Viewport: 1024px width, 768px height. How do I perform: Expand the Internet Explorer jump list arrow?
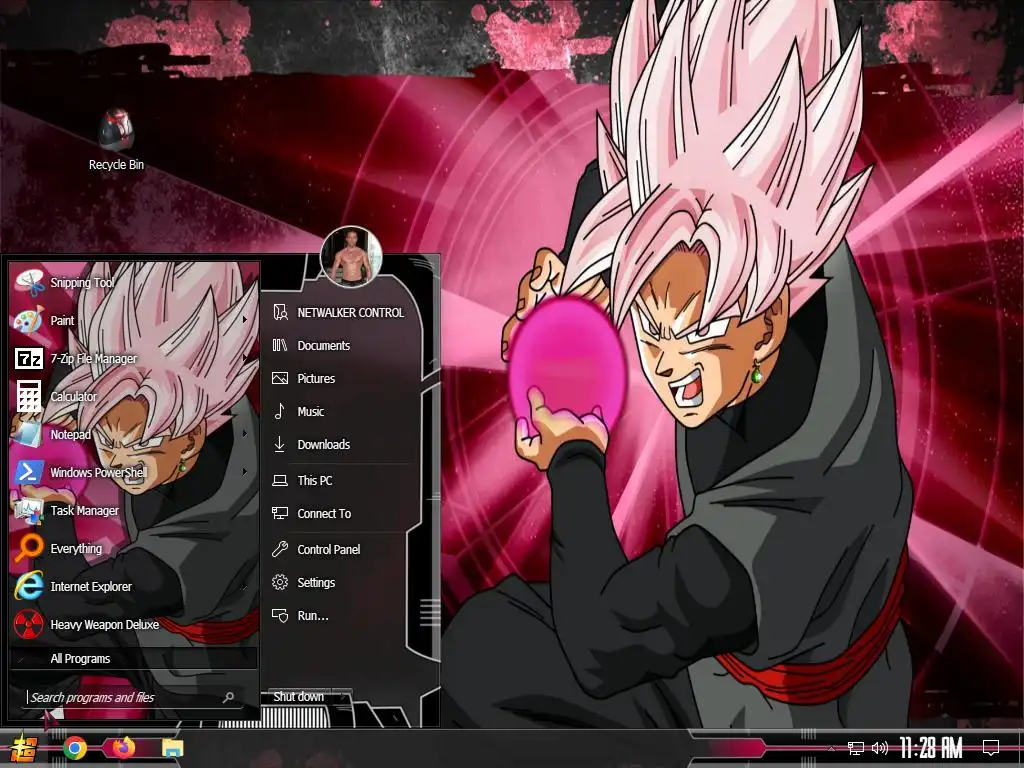pos(245,586)
